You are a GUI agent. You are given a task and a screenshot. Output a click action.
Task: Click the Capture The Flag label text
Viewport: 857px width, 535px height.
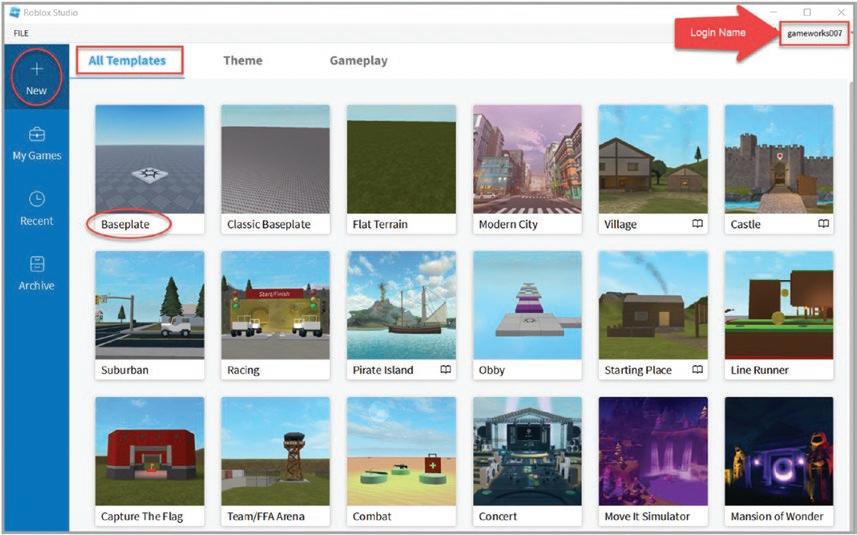coord(142,516)
